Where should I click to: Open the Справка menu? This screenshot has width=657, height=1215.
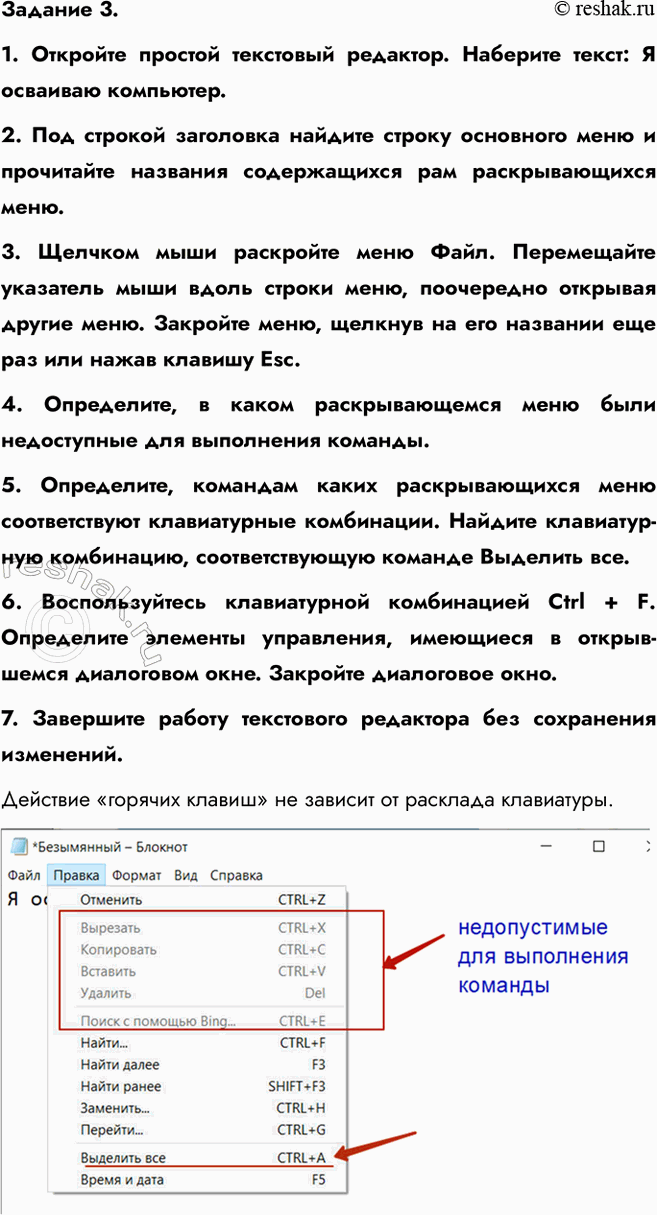pyautogui.click(x=236, y=875)
